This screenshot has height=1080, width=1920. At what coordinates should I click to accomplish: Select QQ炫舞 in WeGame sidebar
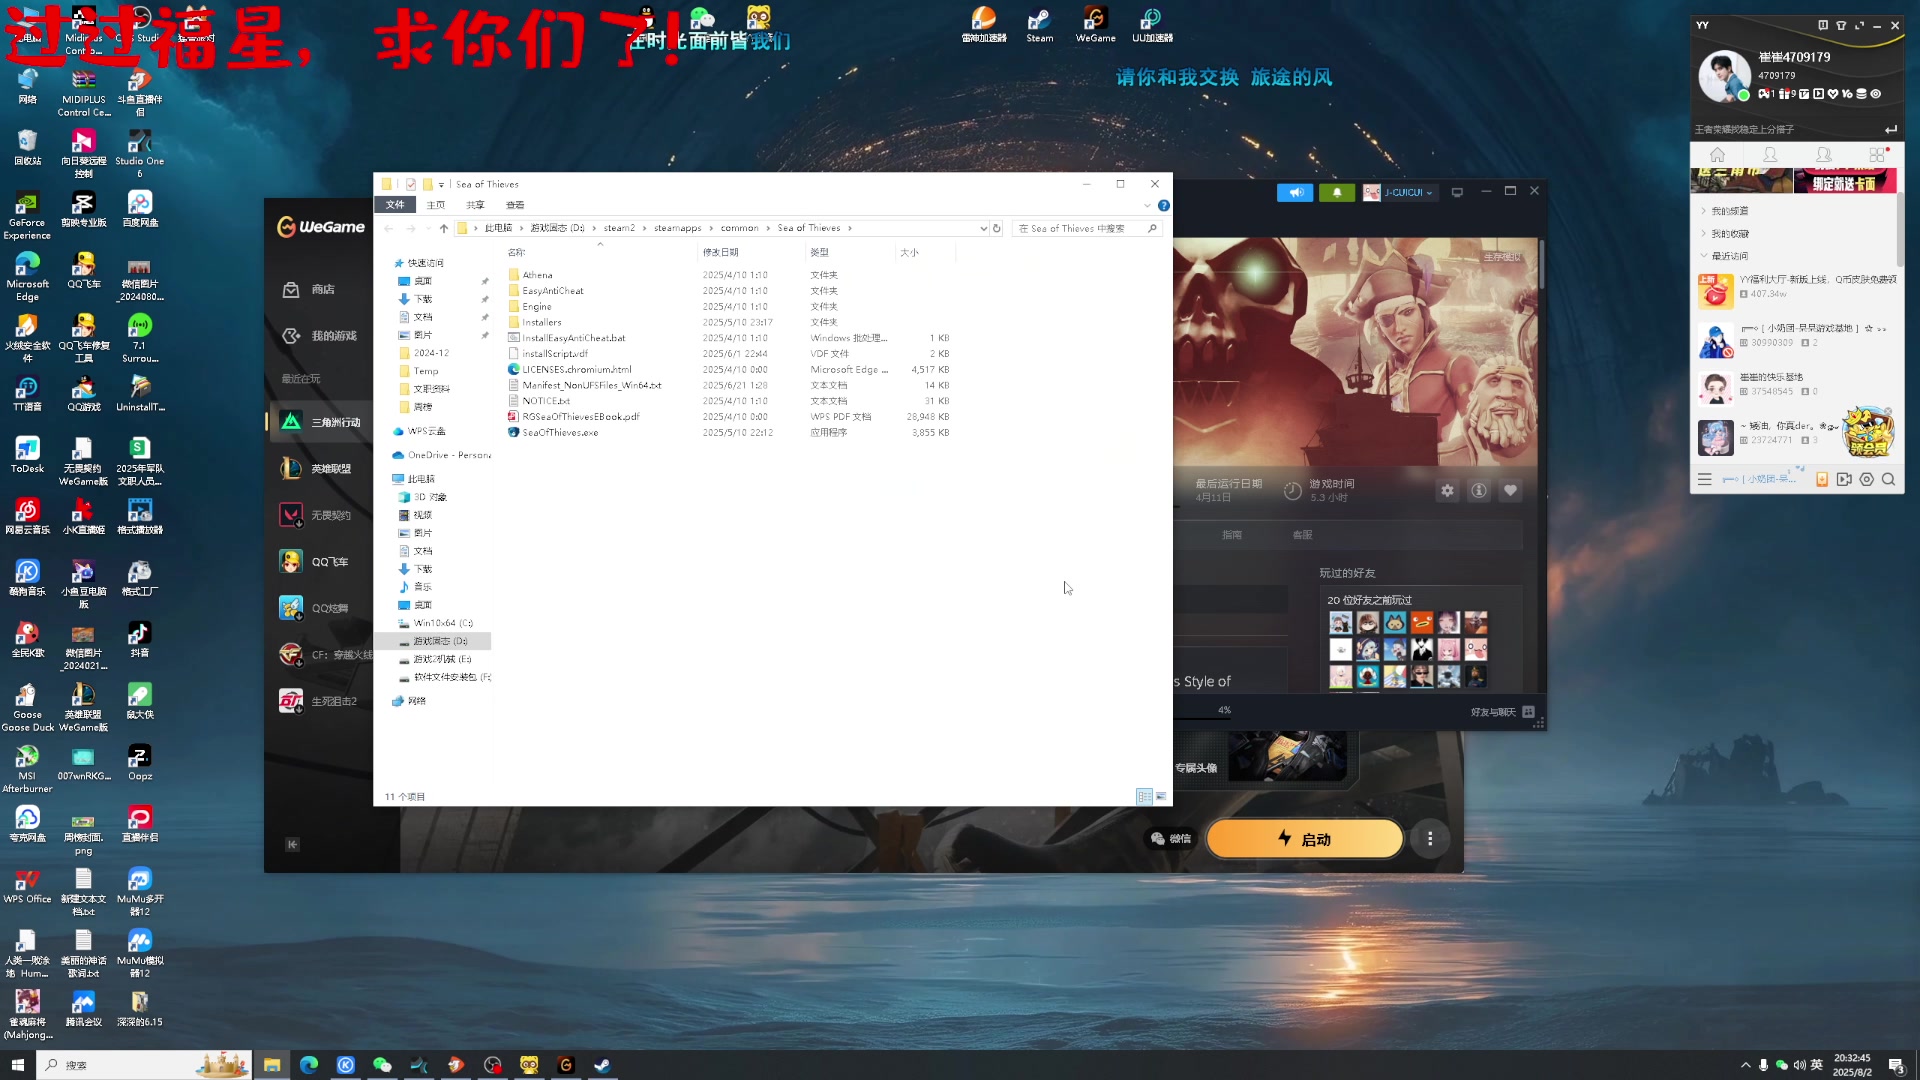click(314, 608)
